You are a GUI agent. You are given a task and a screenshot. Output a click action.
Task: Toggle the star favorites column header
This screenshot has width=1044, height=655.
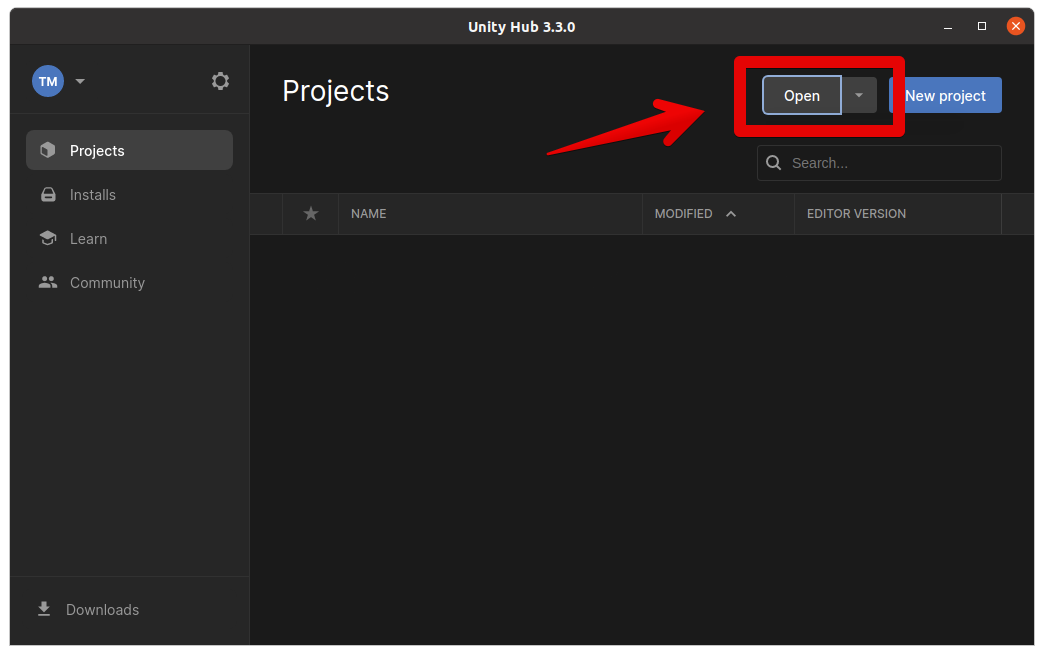click(x=310, y=214)
